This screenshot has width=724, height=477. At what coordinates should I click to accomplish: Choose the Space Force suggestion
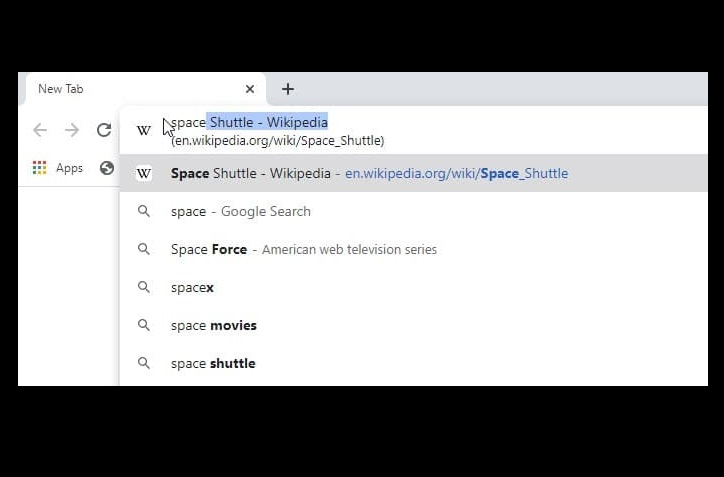coord(413,249)
